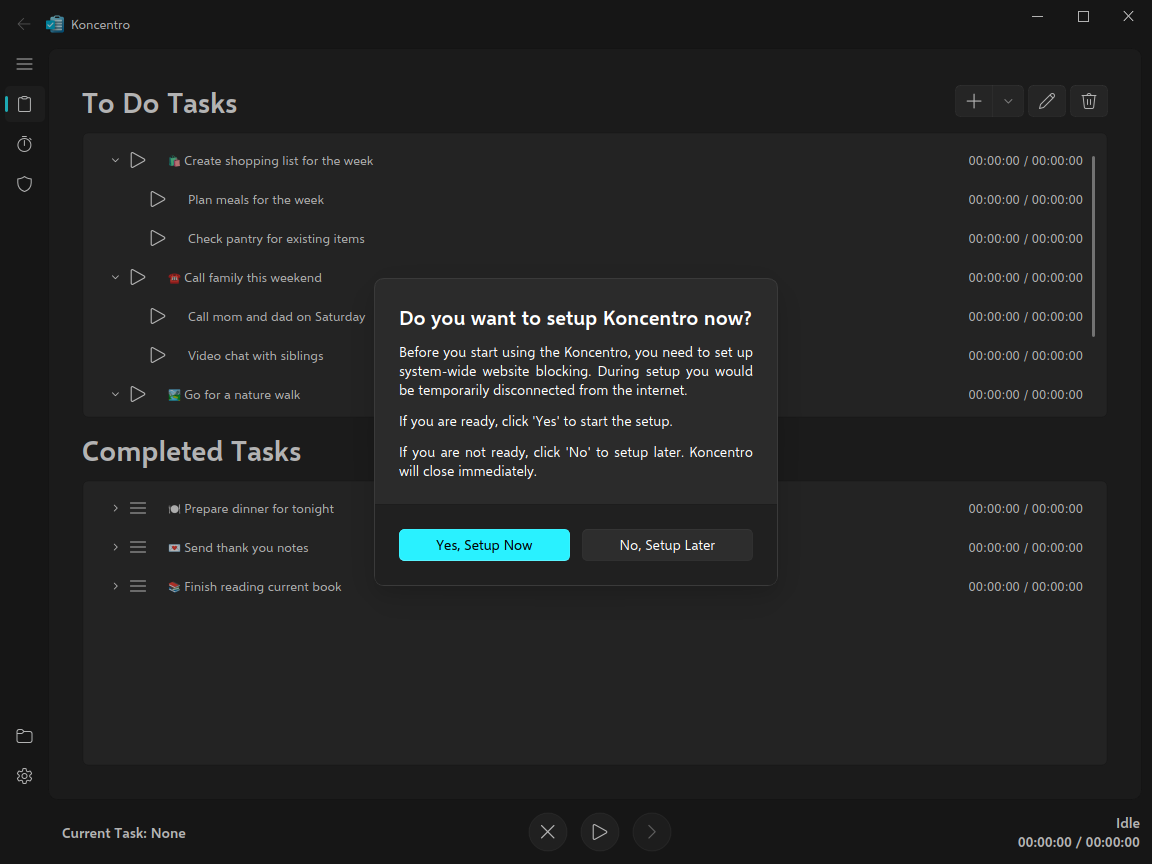Click the edit task pencil icon
The height and width of the screenshot is (864, 1152).
[x=1047, y=101]
